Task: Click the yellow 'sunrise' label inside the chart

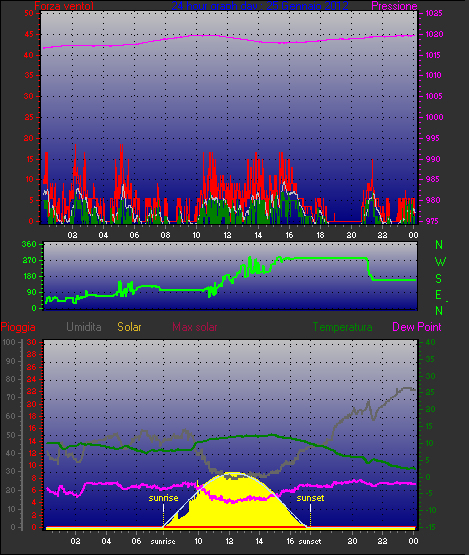Action: click(163, 498)
